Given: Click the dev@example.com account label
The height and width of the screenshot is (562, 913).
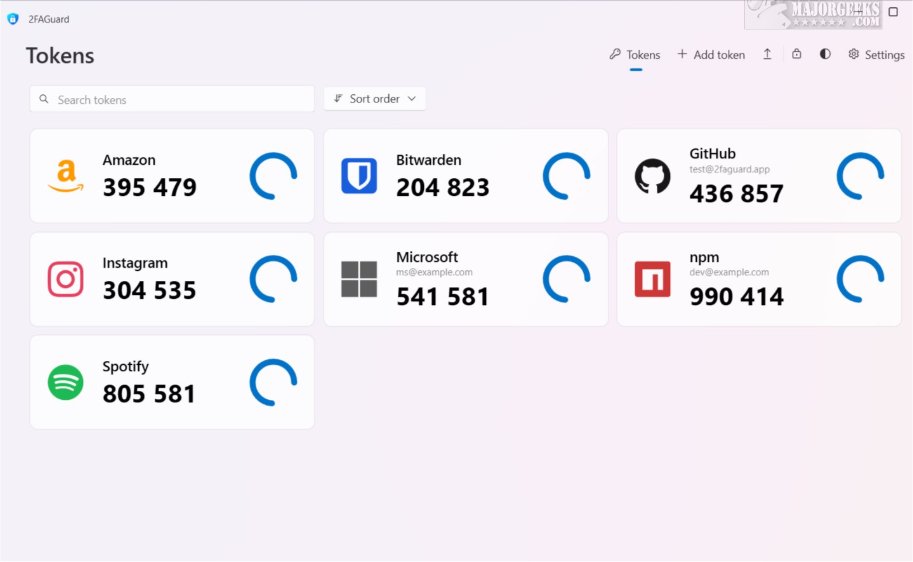Looking at the screenshot, I should tap(729, 272).
